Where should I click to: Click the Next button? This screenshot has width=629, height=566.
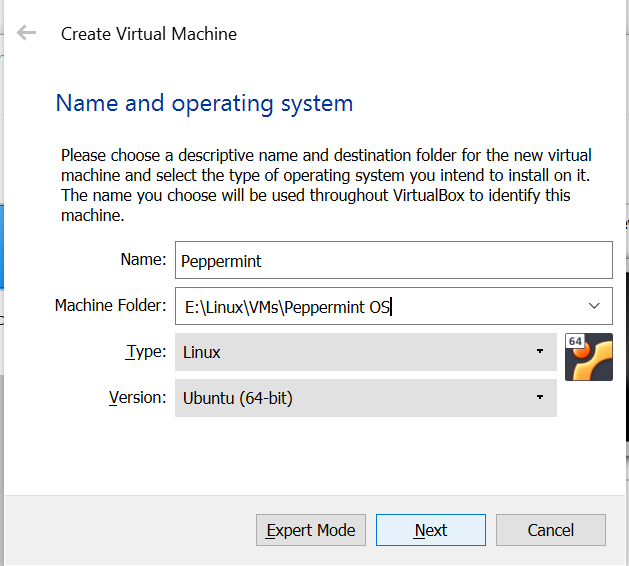click(430, 530)
